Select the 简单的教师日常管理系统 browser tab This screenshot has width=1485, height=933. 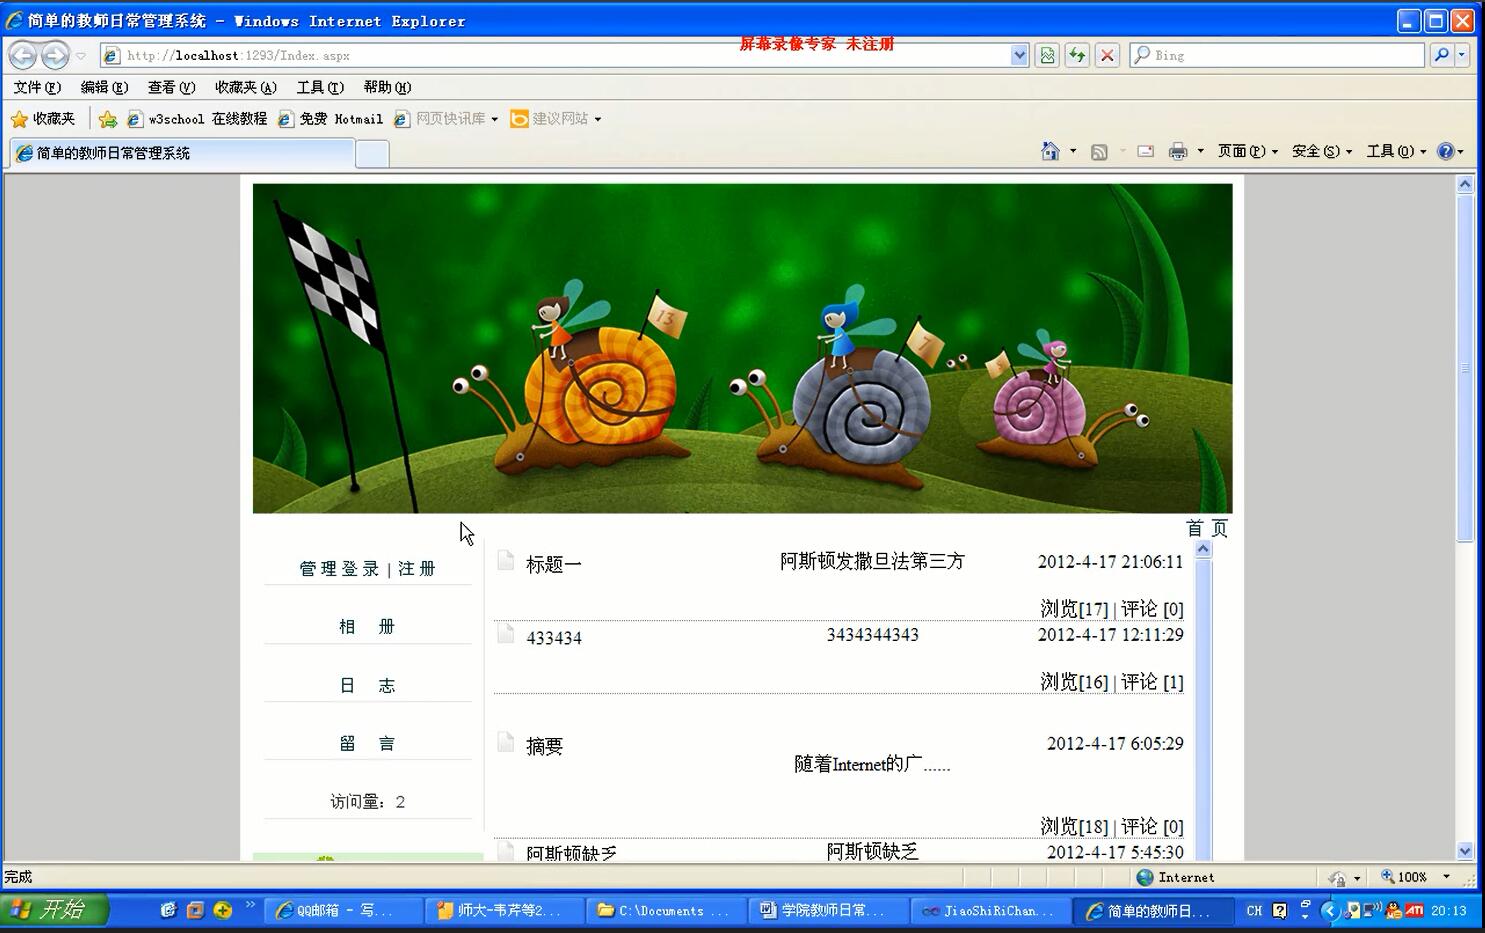point(182,153)
